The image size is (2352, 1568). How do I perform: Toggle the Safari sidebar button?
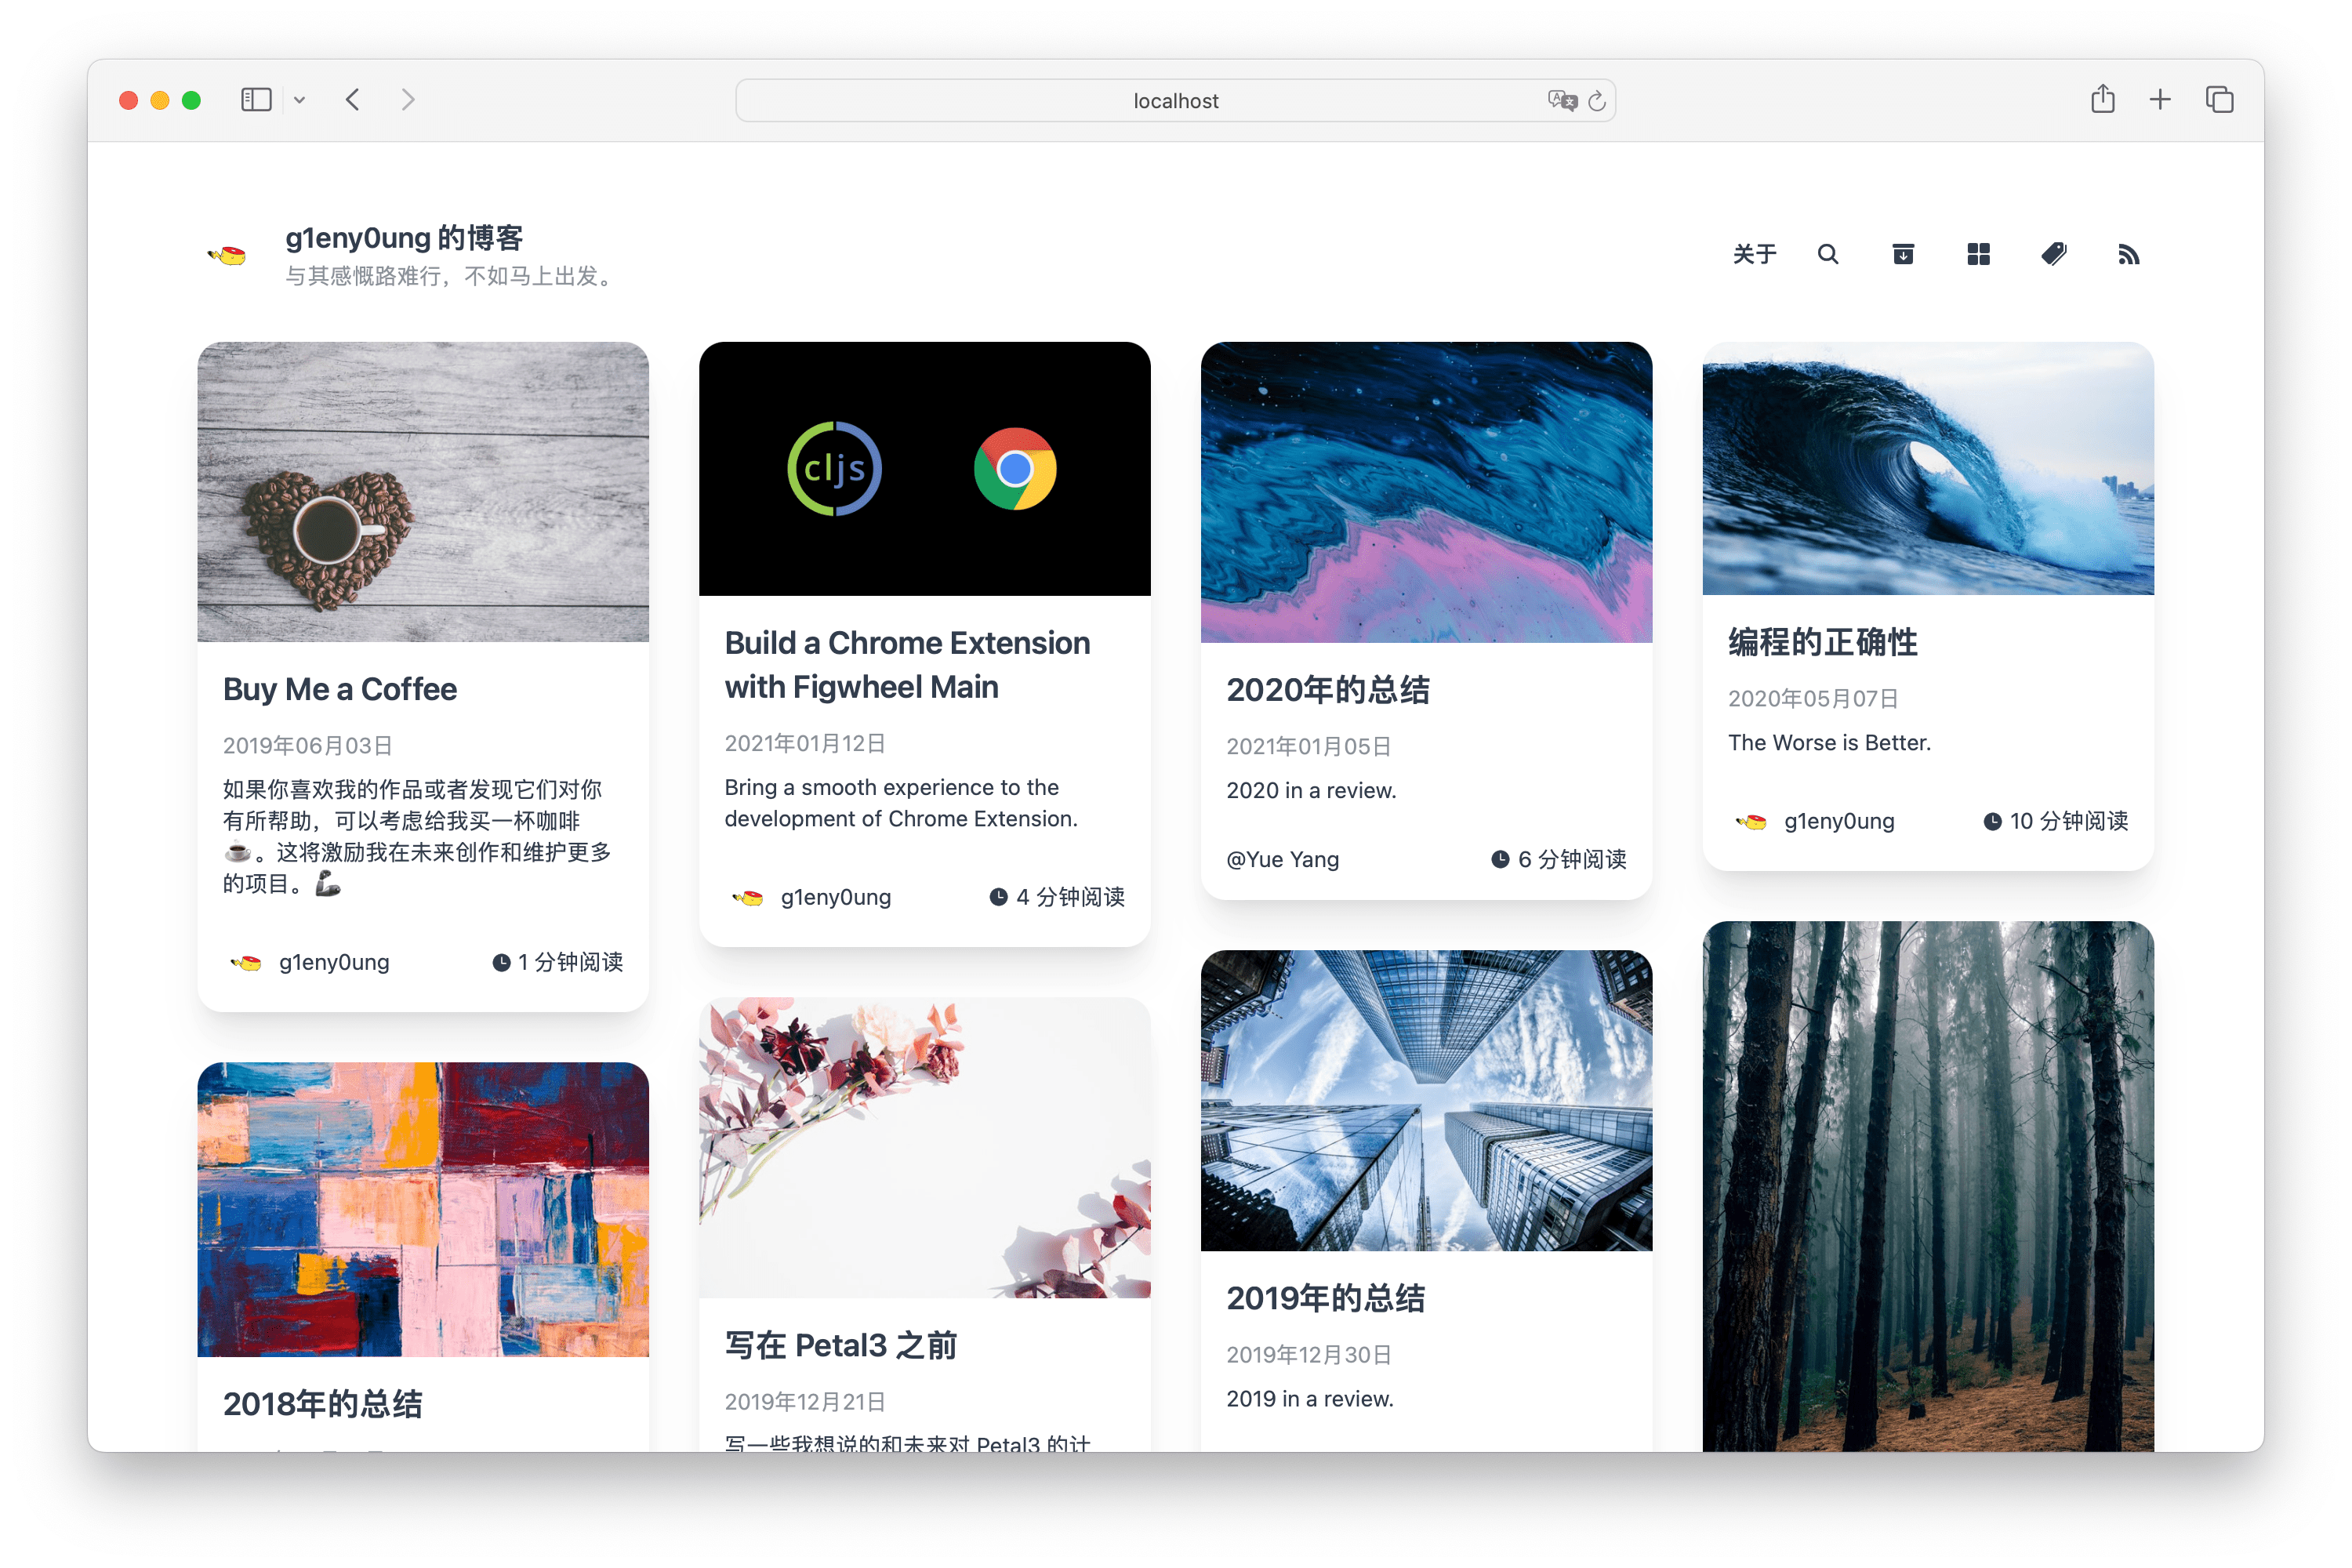click(256, 100)
